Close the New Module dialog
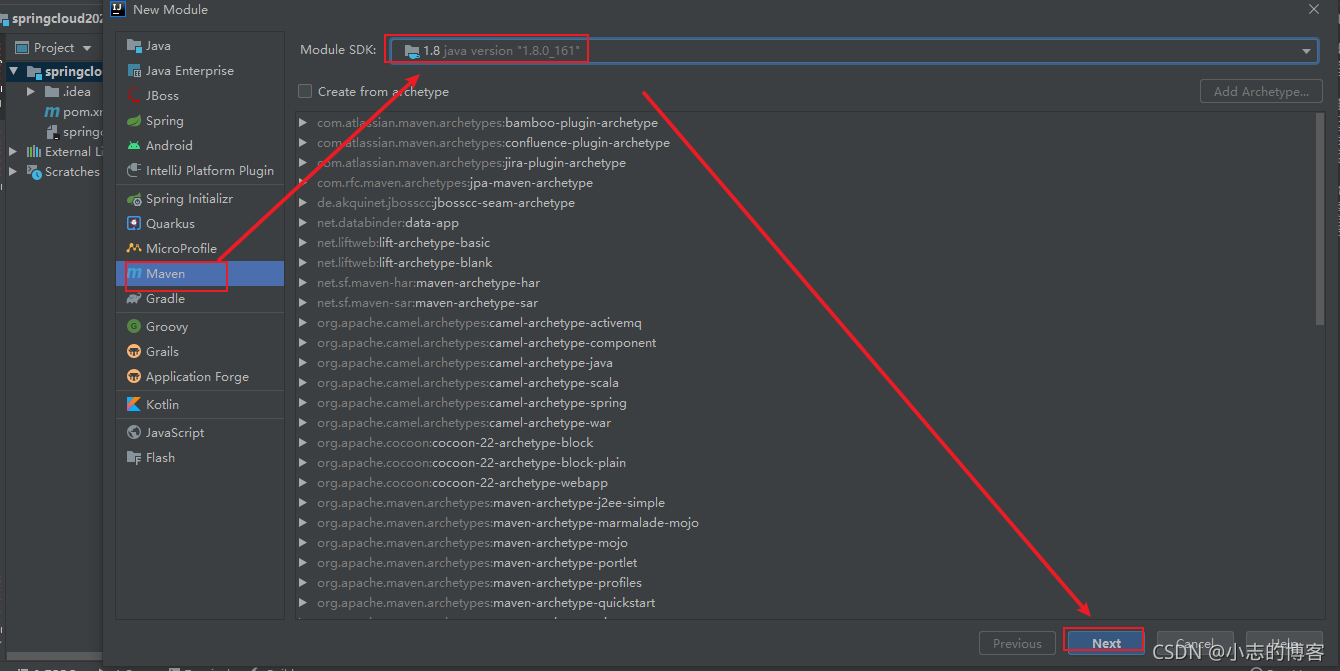The width and height of the screenshot is (1340, 671). (1314, 9)
